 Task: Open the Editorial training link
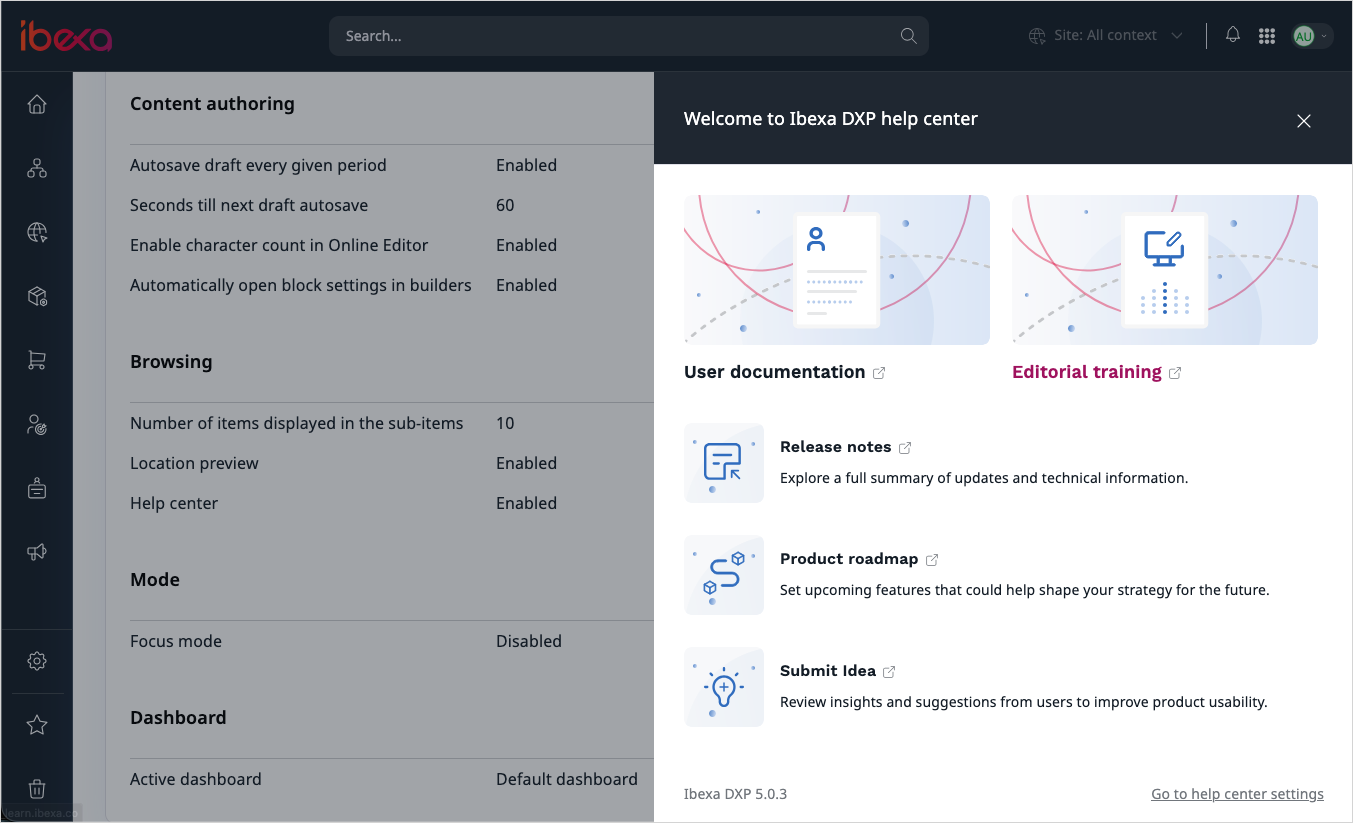pyautogui.click(x=1087, y=372)
